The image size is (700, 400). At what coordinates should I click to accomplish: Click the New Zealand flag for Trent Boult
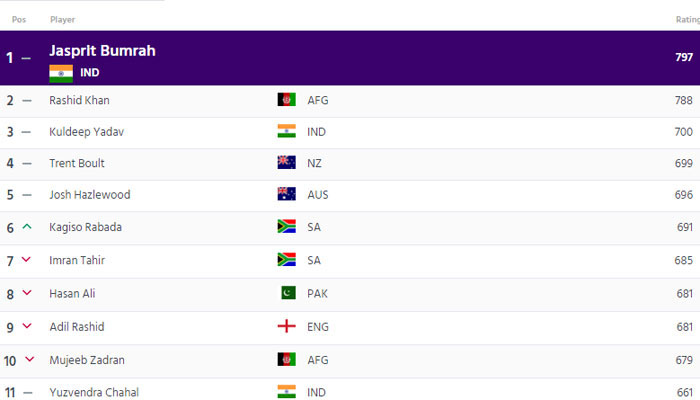pos(286,163)
